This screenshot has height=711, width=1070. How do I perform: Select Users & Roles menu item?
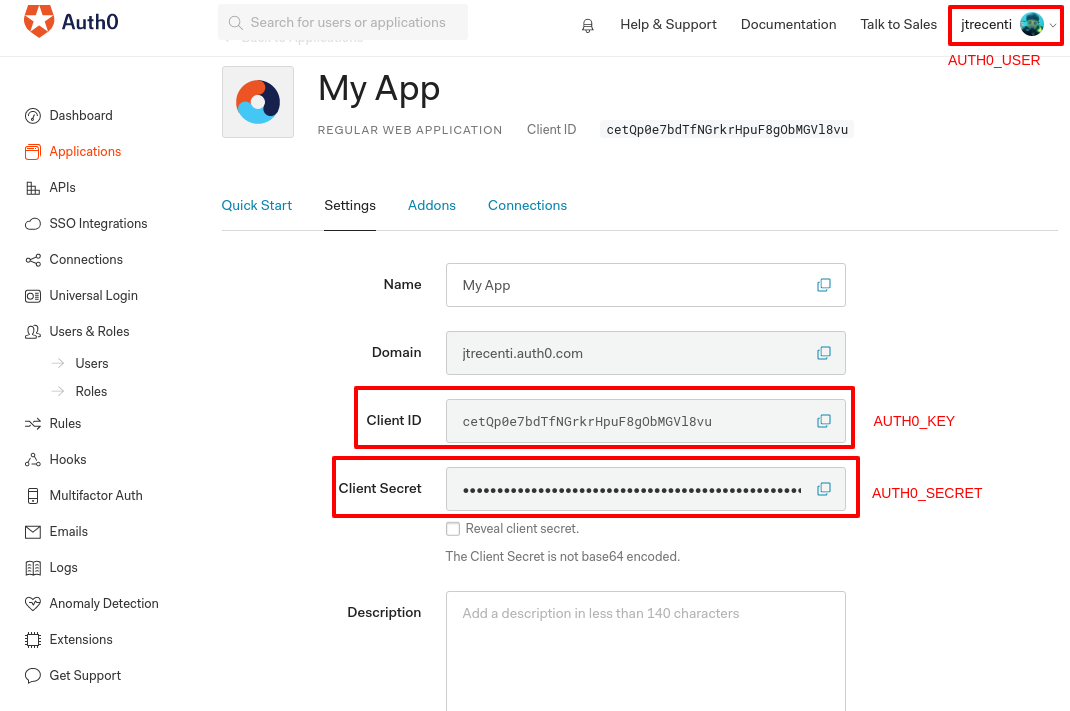[x=89, y=332]
